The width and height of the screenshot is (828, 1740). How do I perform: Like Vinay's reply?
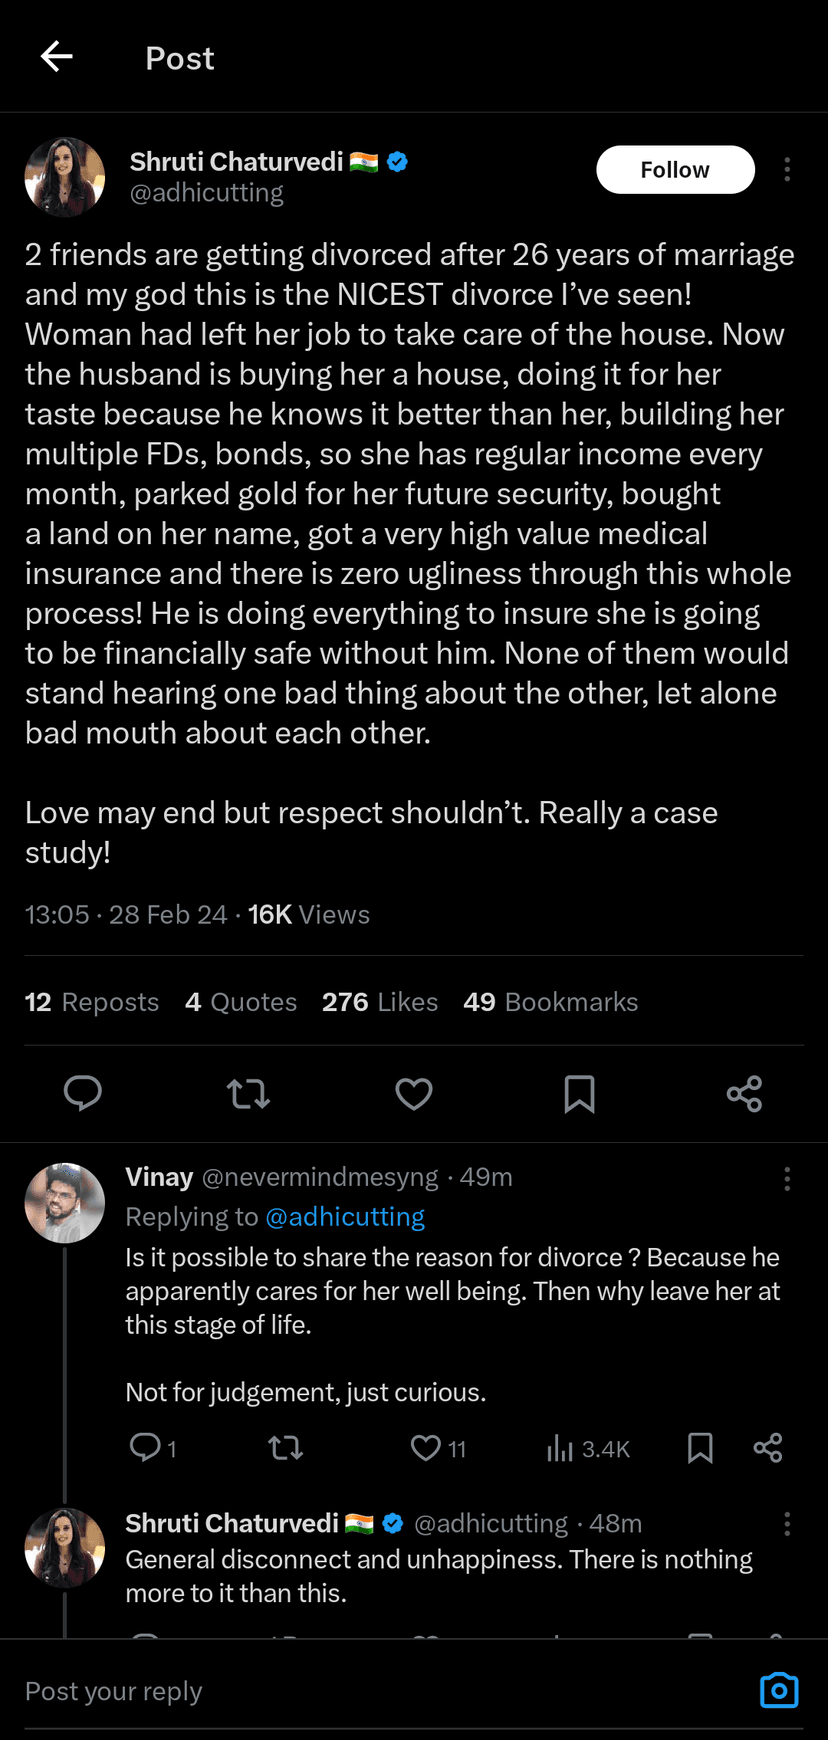tap(427, 1448)
